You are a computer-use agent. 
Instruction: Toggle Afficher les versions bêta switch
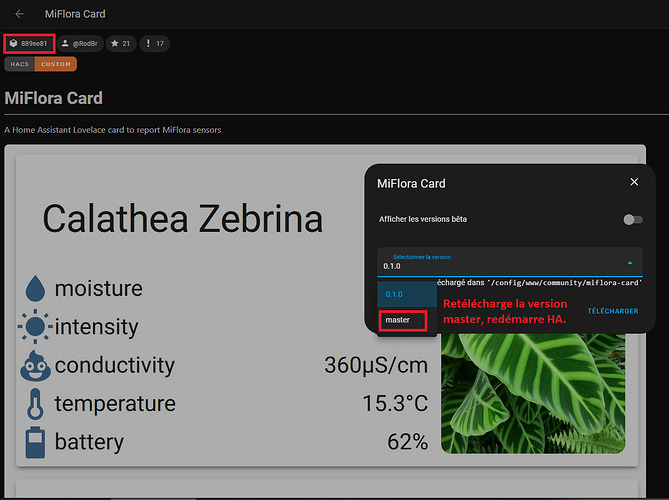pos(633,220)
